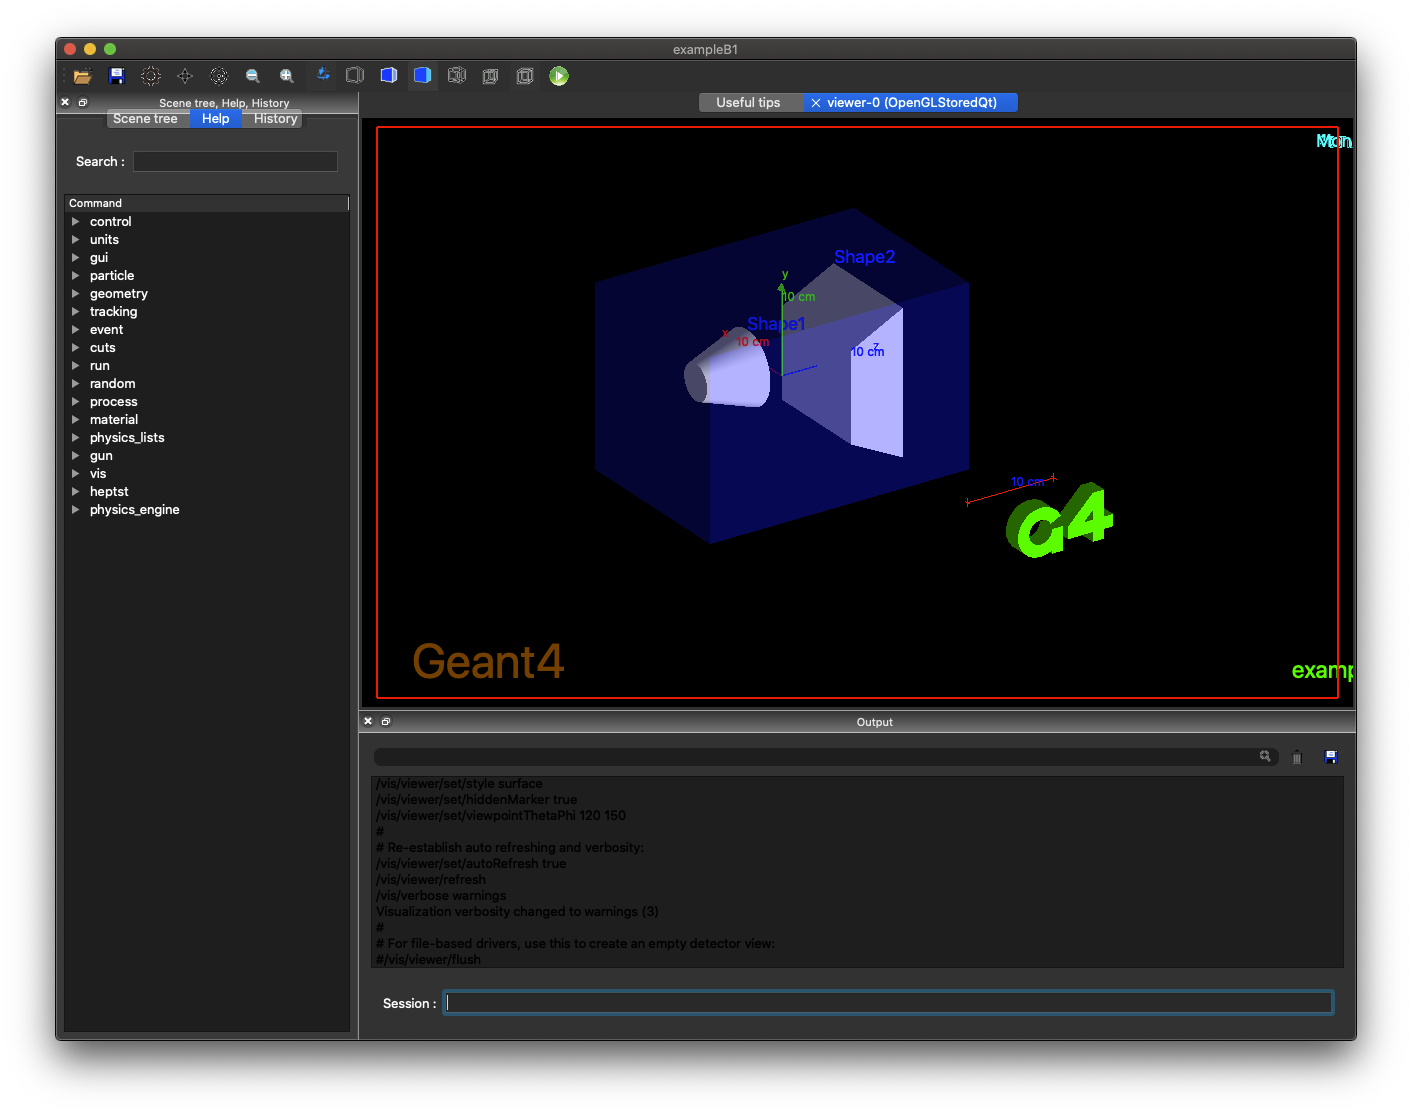Switch to solid surfaces rendering
This screenshot has width=1412, height=1114.
(x=423, y=75)
